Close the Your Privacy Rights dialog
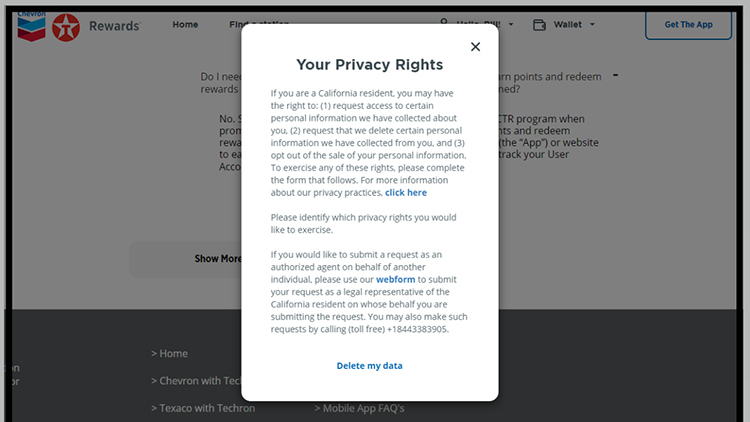750x422 pixels. point(475,46)
